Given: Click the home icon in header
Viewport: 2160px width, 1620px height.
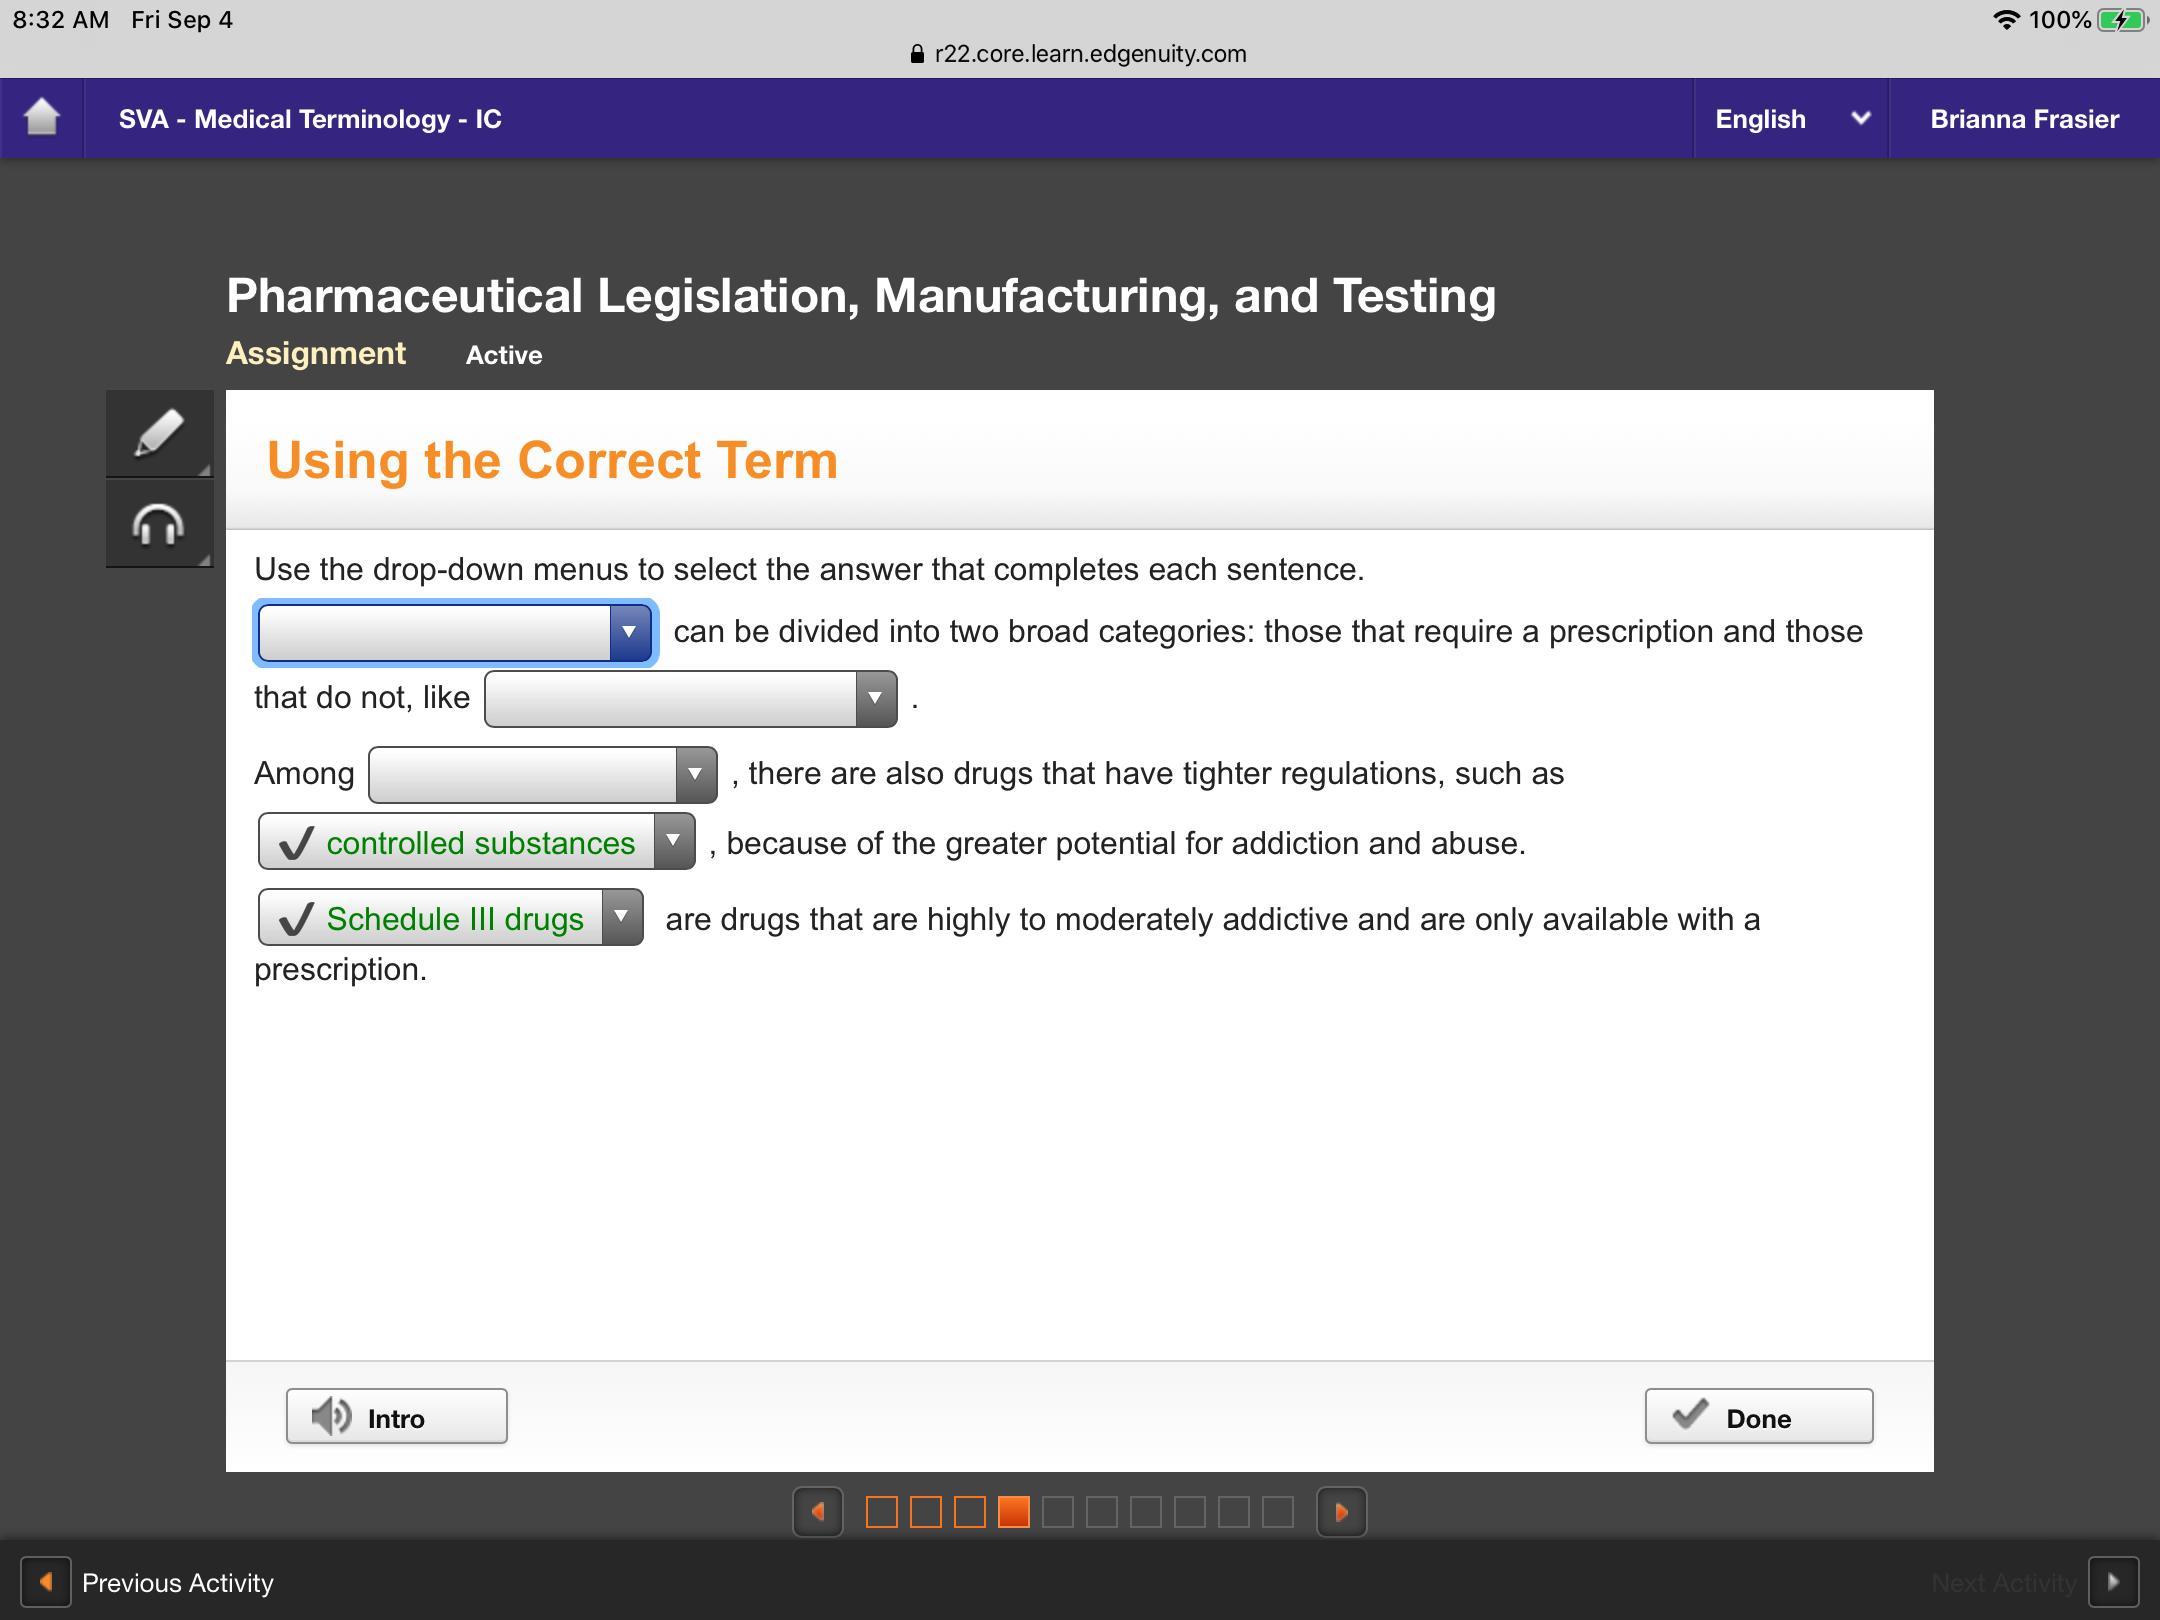Looking at the screenshot, I should pos(42,118).
